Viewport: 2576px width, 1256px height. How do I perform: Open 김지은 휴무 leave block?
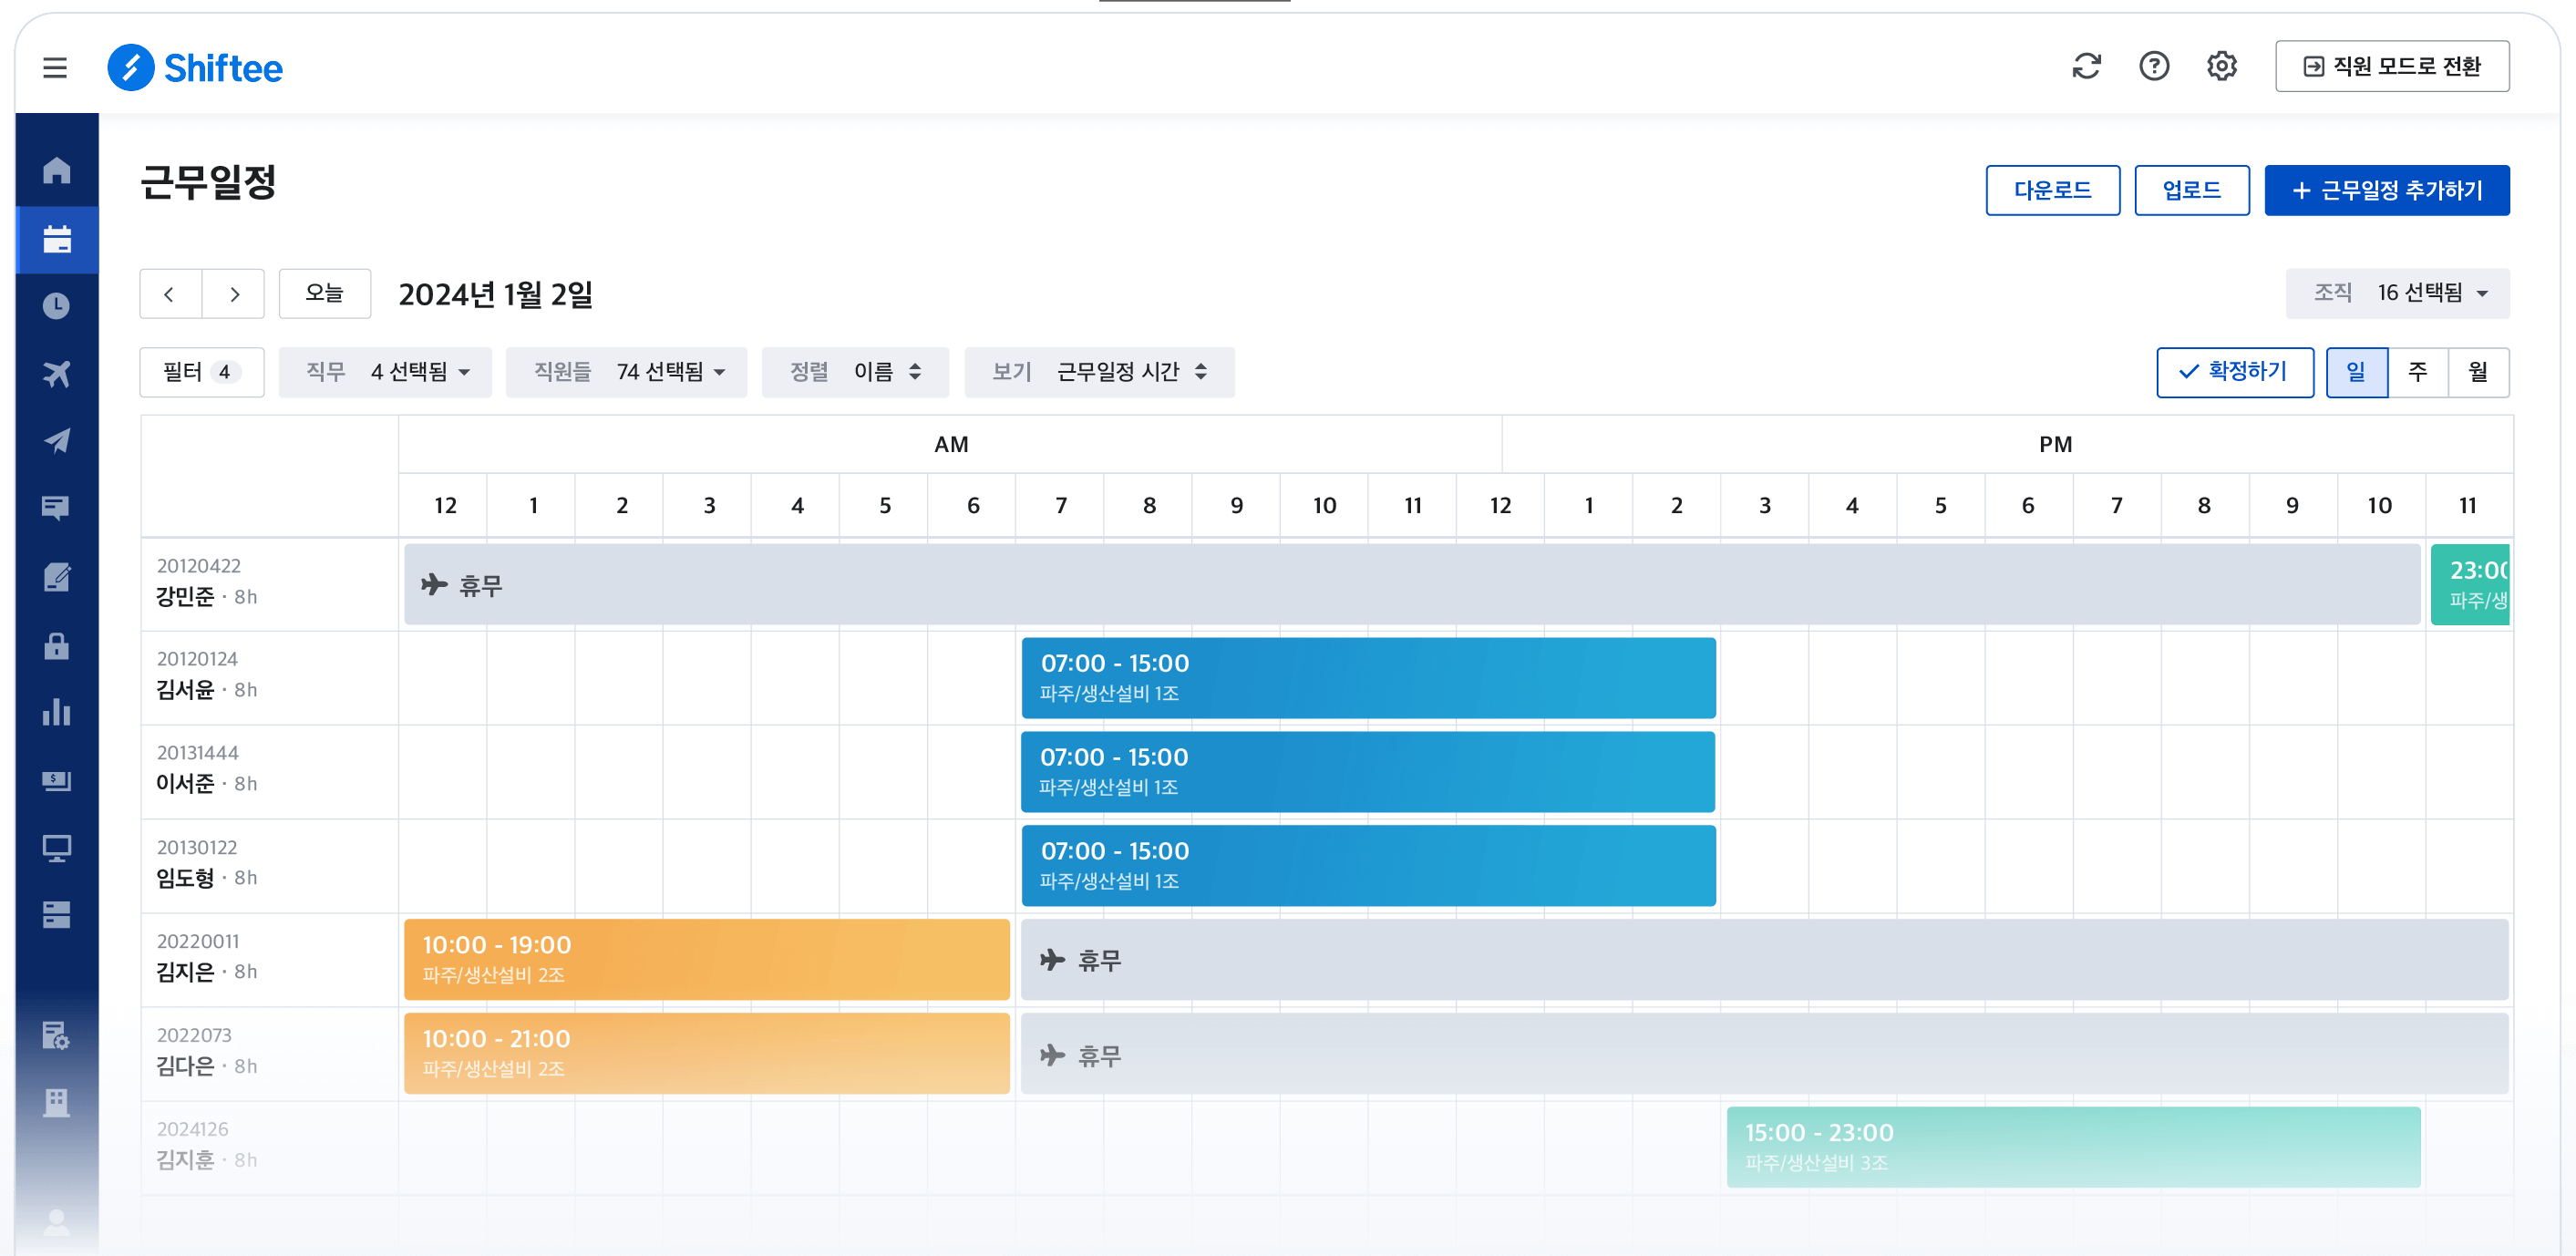[1765, 959]
